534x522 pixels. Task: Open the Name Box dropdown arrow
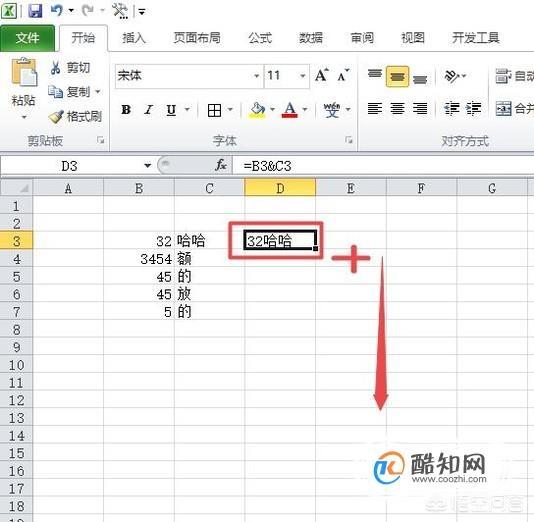pos(147,166)
